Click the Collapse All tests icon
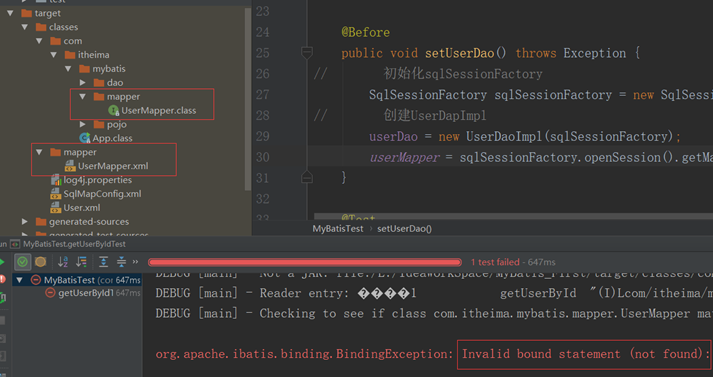713x377 pixels. pos(121,261)
